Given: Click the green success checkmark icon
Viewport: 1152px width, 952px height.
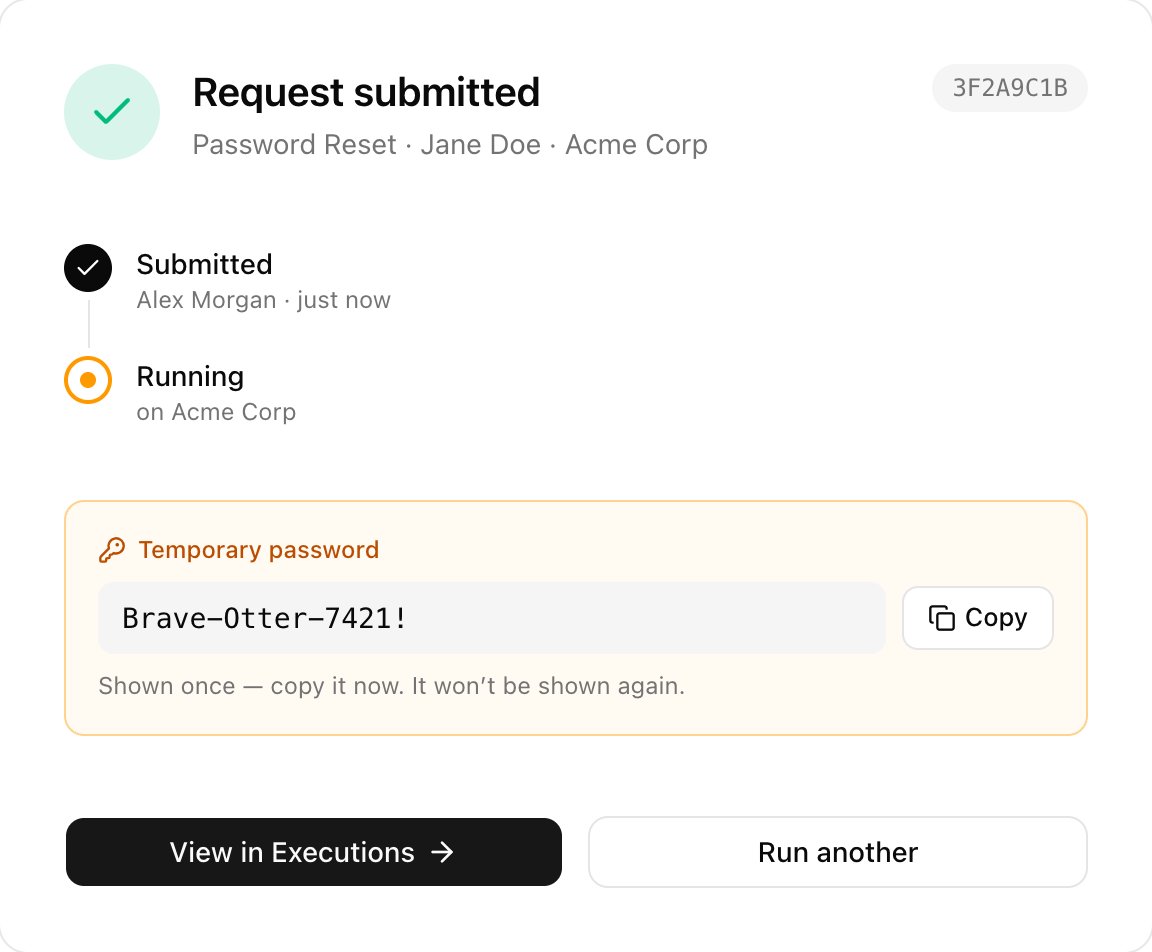Looking at the screenshot, I should click(112, 112).
